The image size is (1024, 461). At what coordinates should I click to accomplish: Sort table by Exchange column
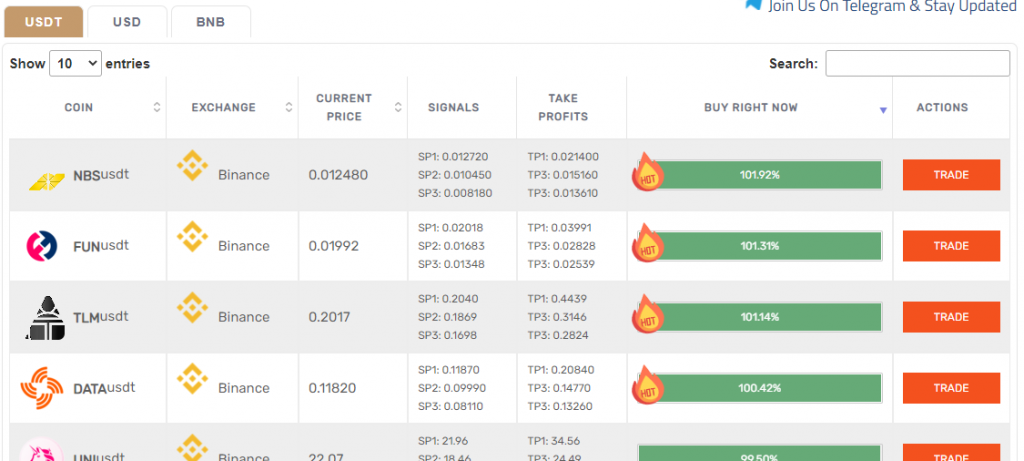[x=289, y=108]
